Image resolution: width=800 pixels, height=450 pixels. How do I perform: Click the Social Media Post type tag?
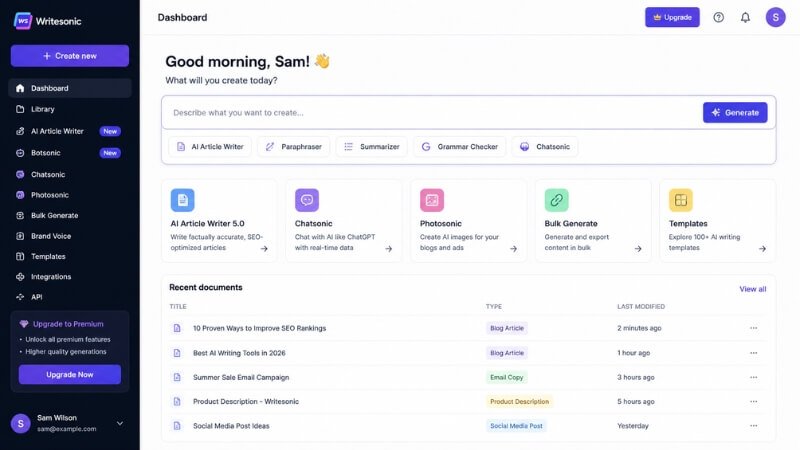pyautogui.click(x=516, y=426)
